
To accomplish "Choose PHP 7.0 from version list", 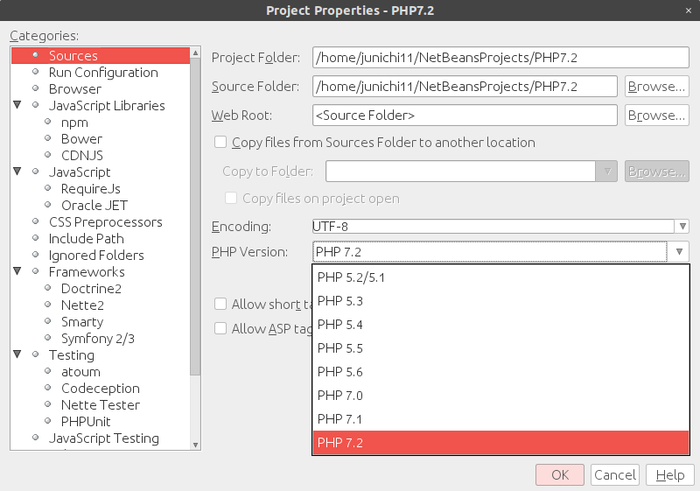I will click(340, 395).
